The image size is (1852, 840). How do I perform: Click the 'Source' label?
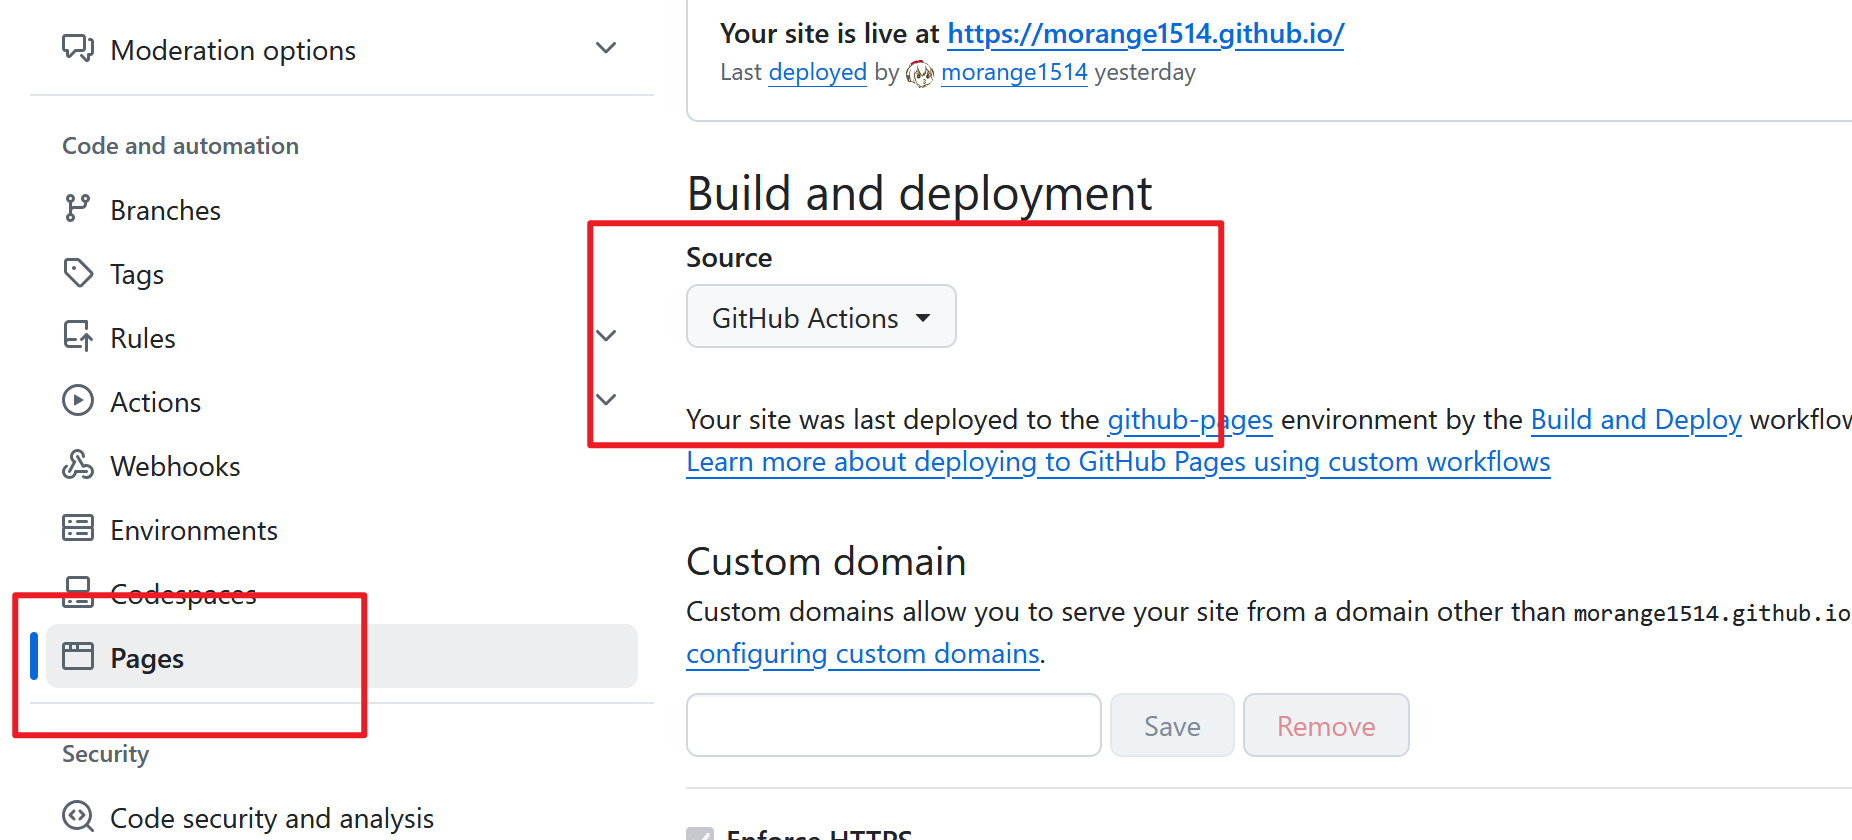click(x=729, y=257)
